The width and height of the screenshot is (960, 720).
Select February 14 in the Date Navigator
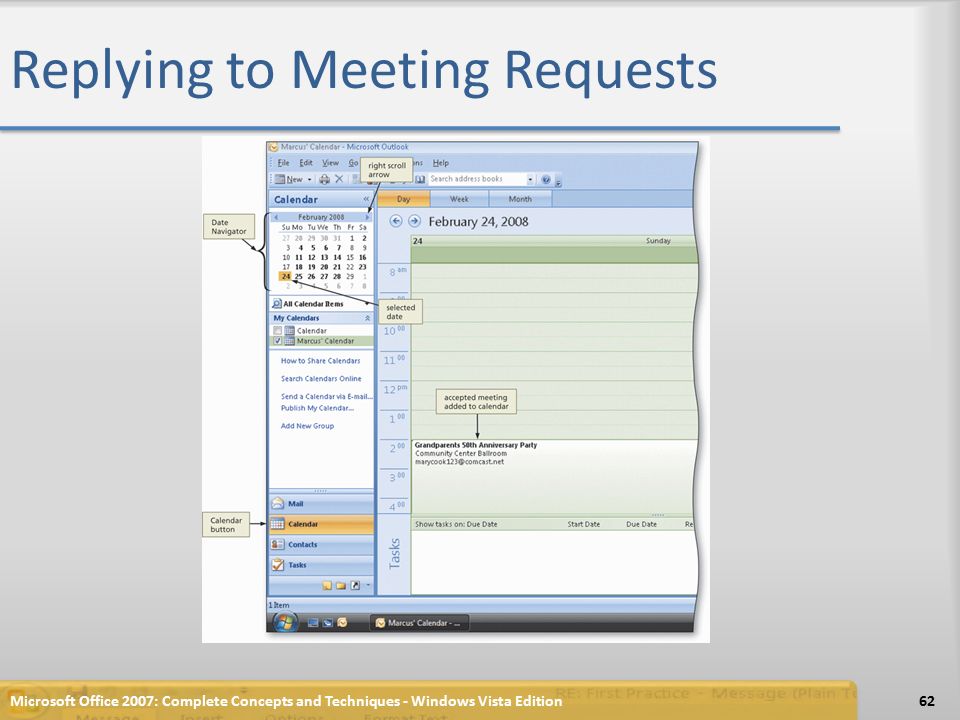[x=337, y=257]
